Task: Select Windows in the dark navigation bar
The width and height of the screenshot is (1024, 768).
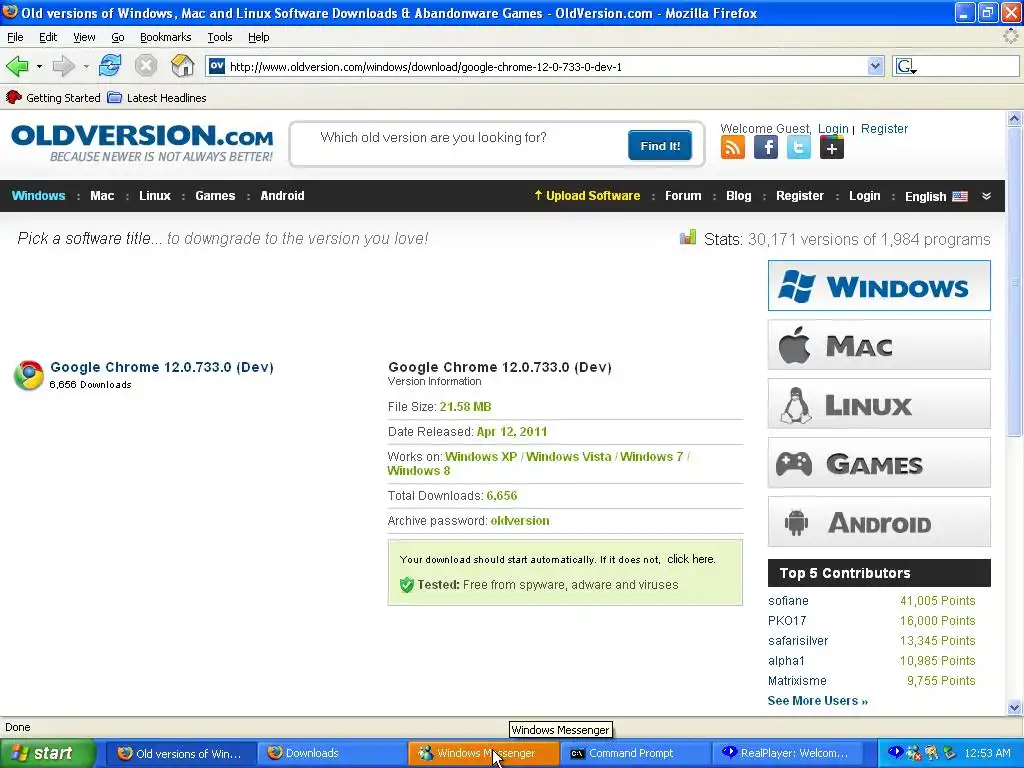Action: (x=39, y=196)
